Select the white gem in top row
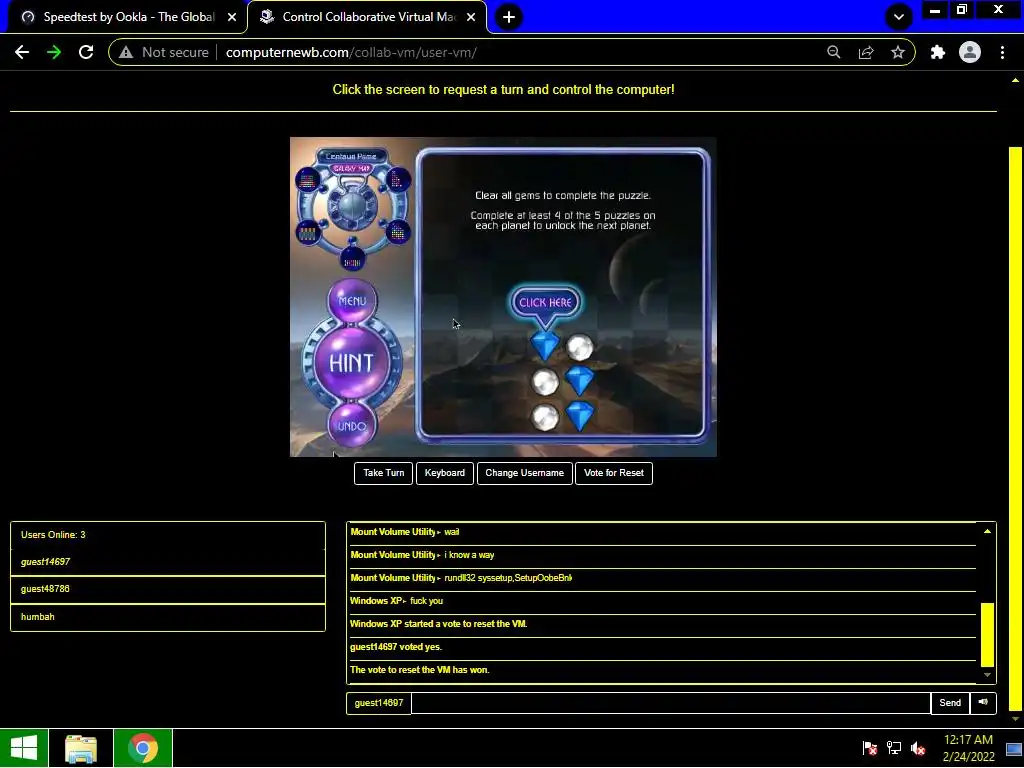The image size is (1024, 768). click(579, 347)
